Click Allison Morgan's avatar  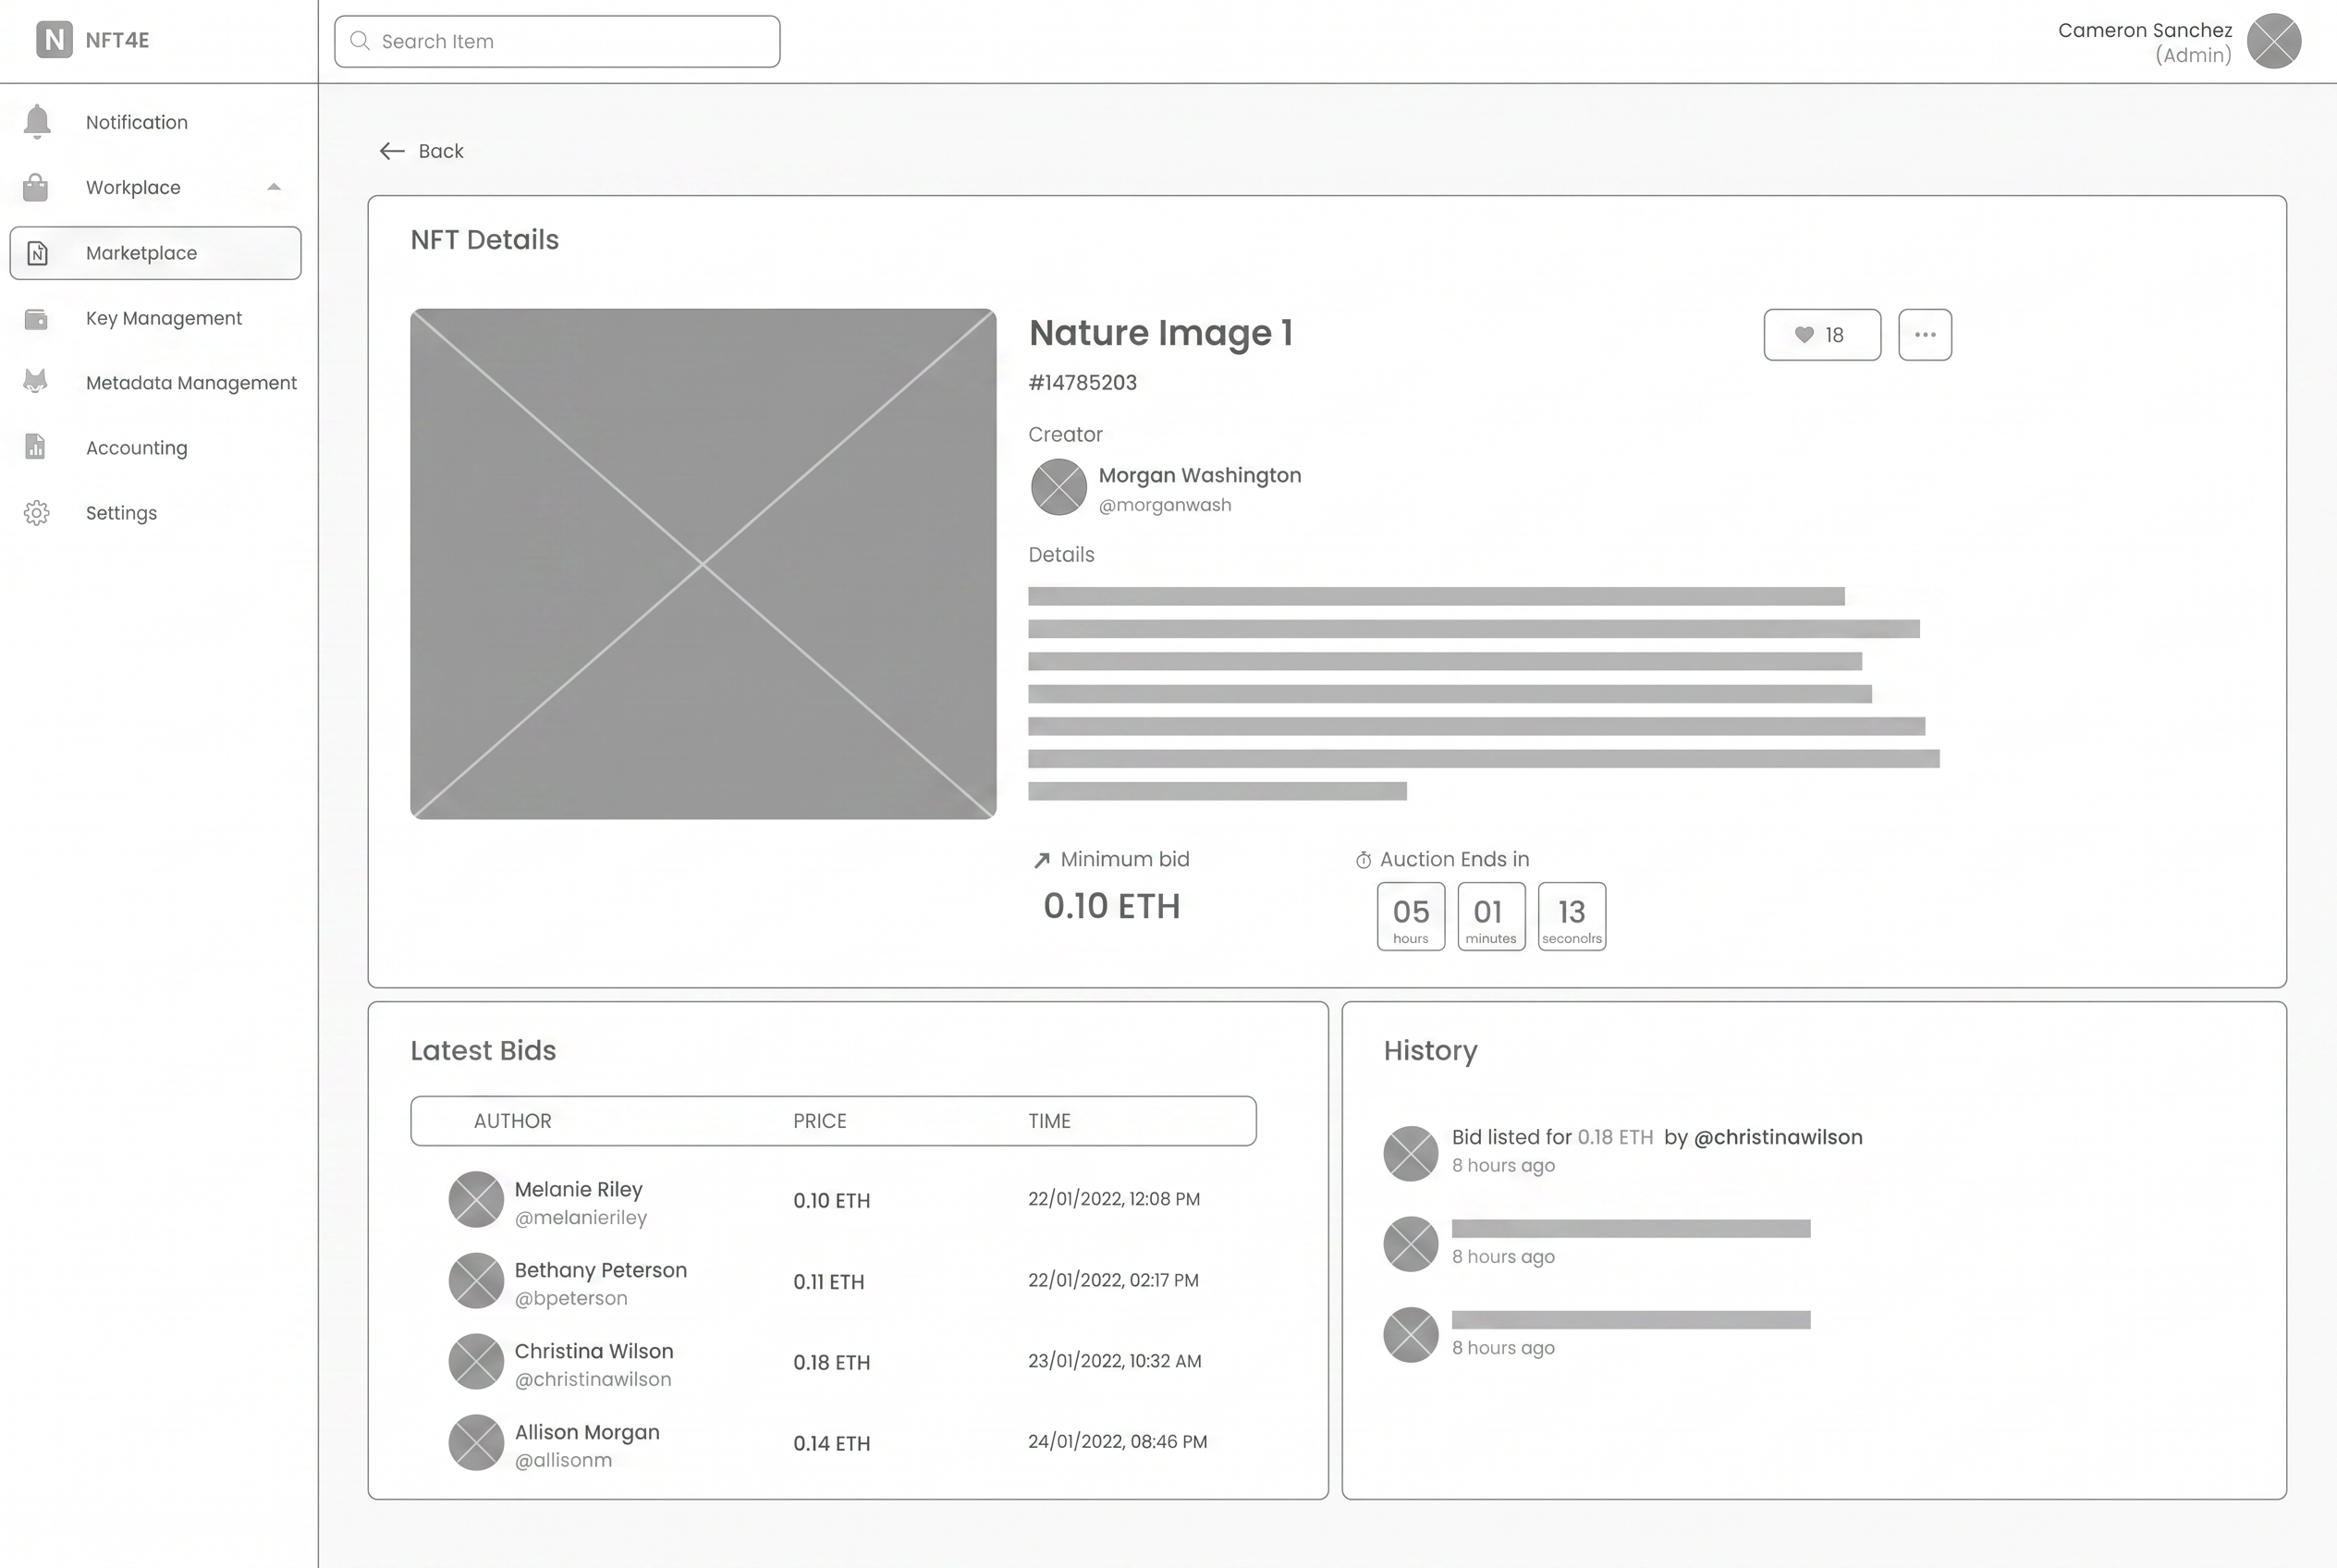476,1442
